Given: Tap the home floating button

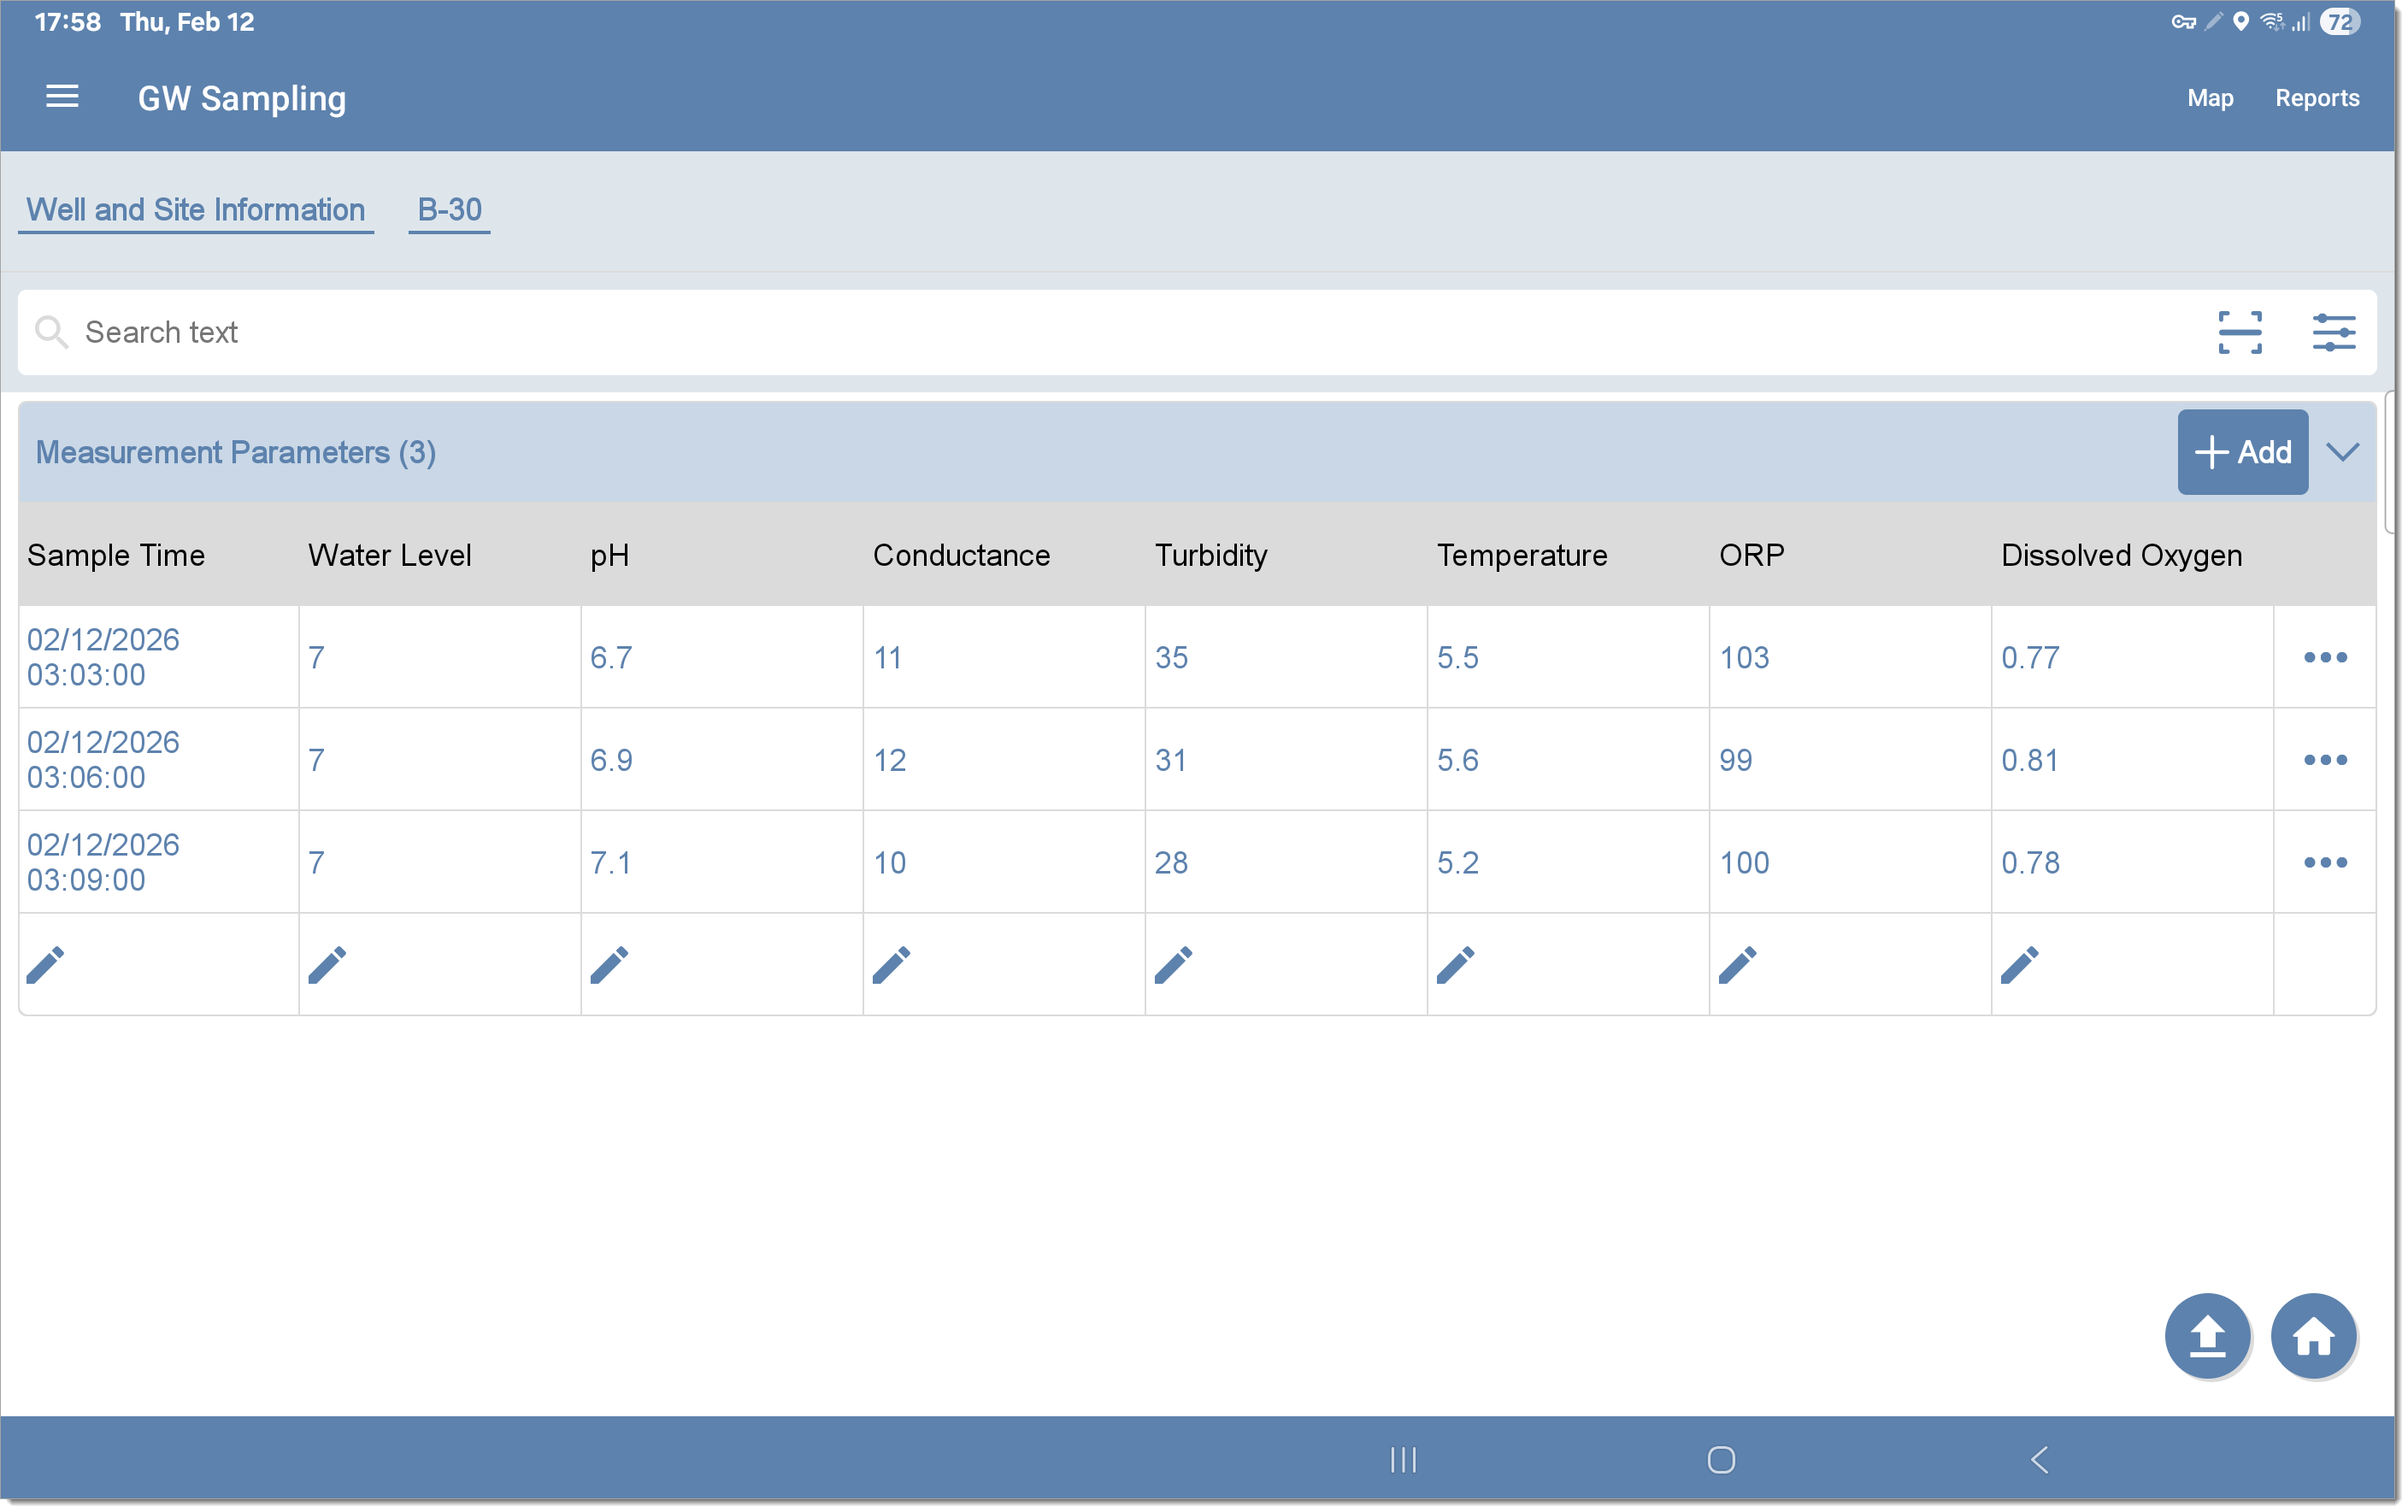Looking at the screenshot, I should pyautogui.click(x=2313, y=1335).
